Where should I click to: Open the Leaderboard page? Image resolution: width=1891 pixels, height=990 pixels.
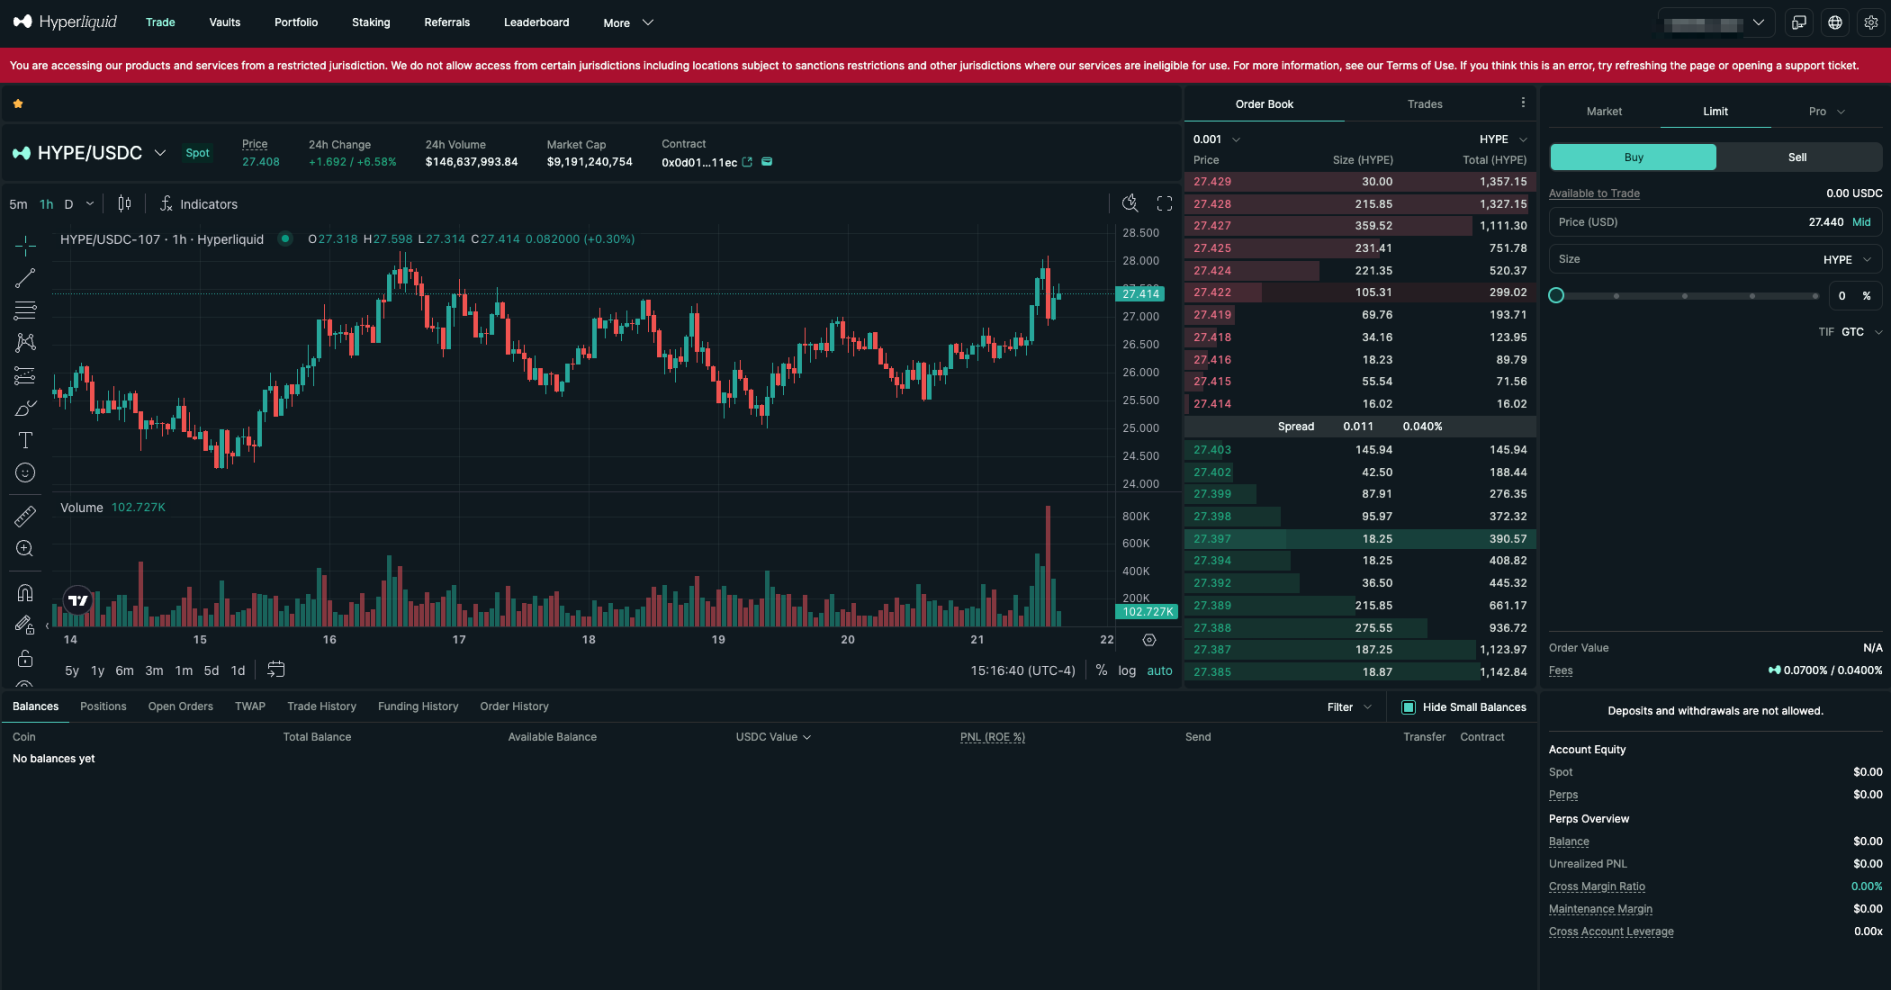pyautogui.click(x=536, y=22)
